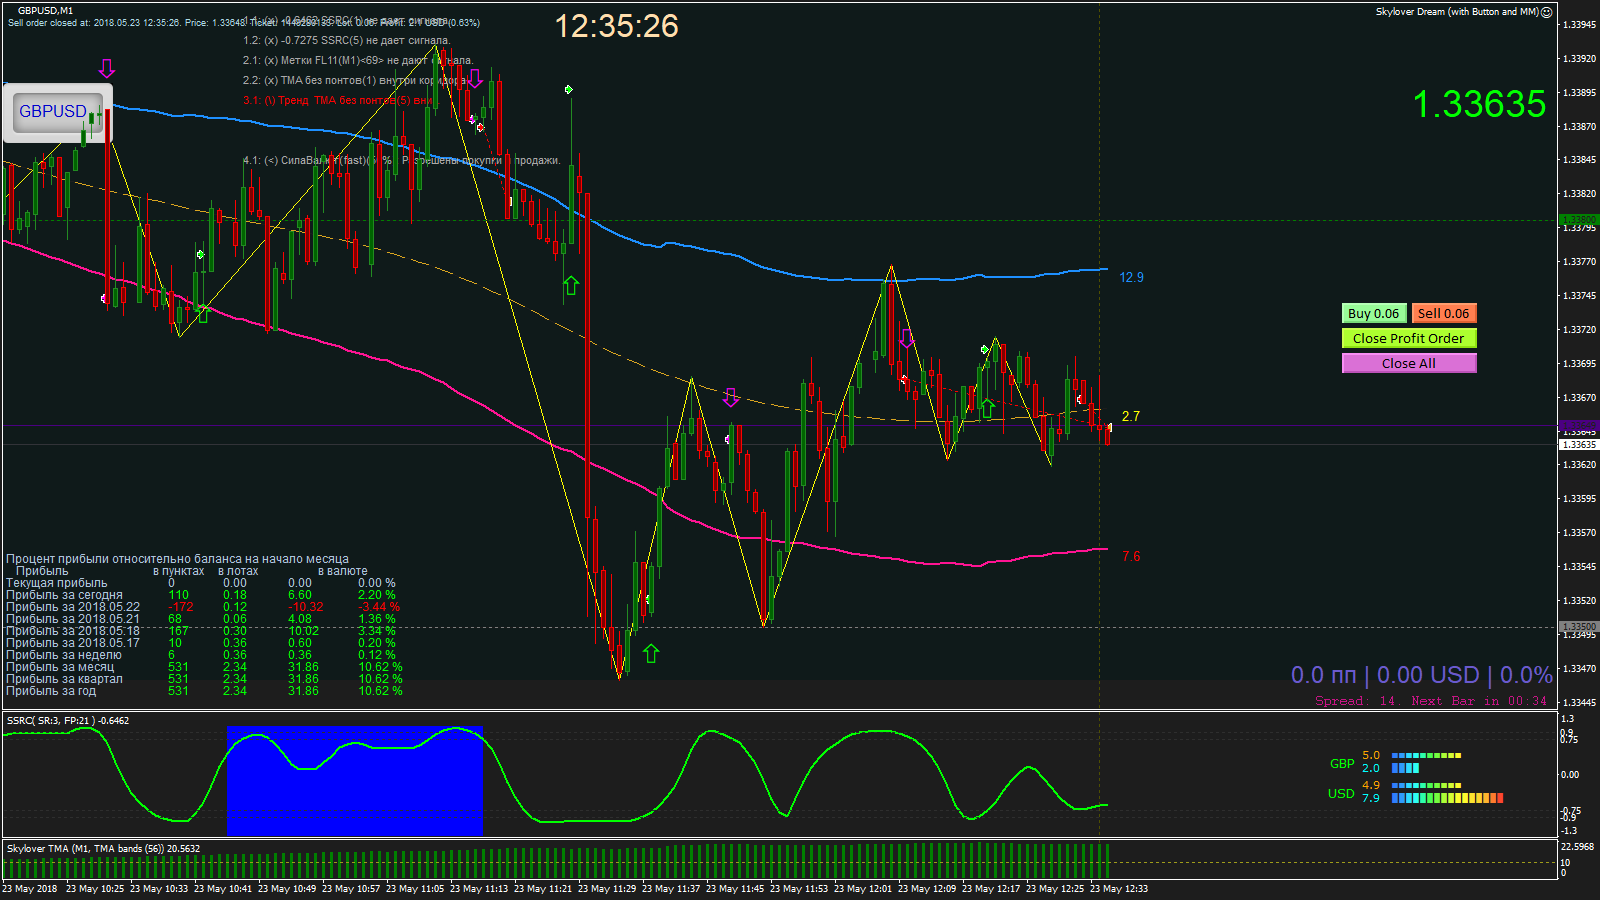Click the 1.33500 dashed level tag on axis

pos(1579,627)
